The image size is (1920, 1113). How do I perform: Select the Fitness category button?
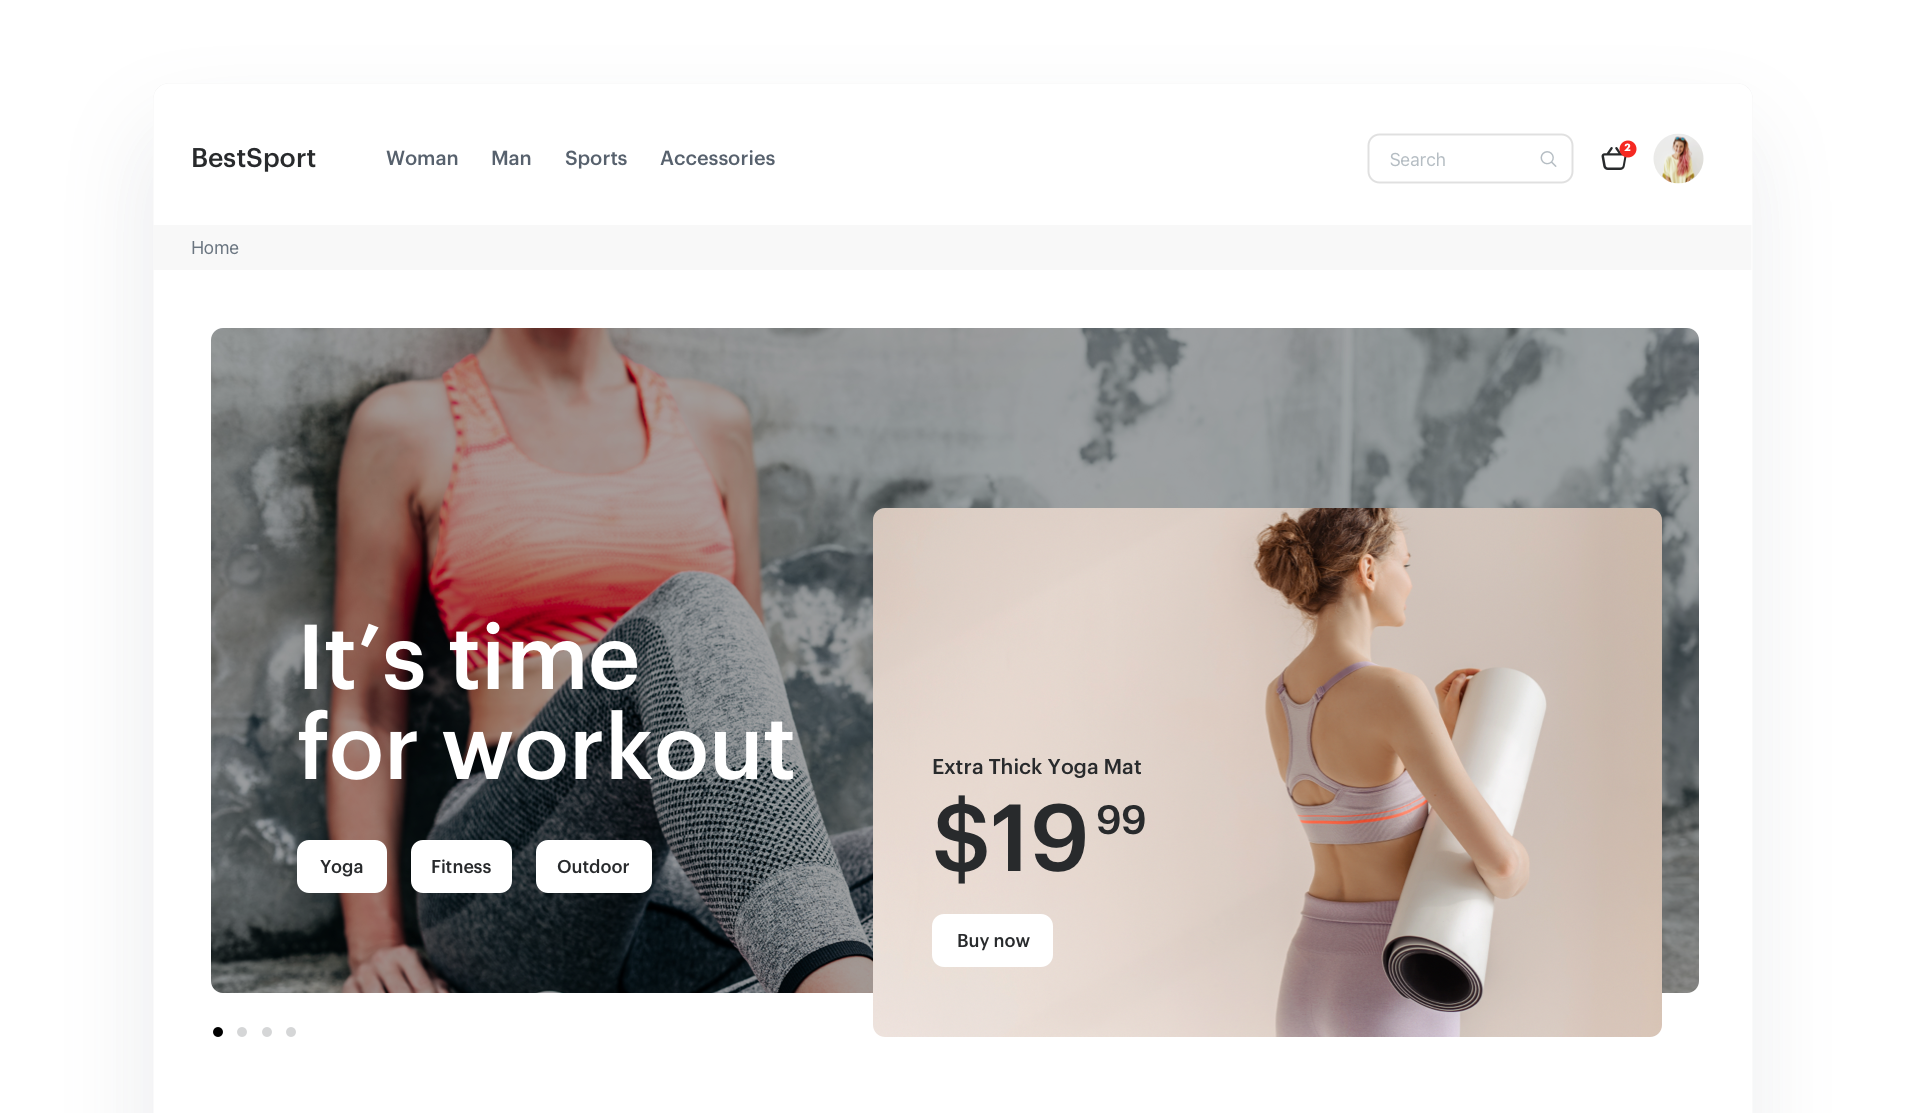461,865
